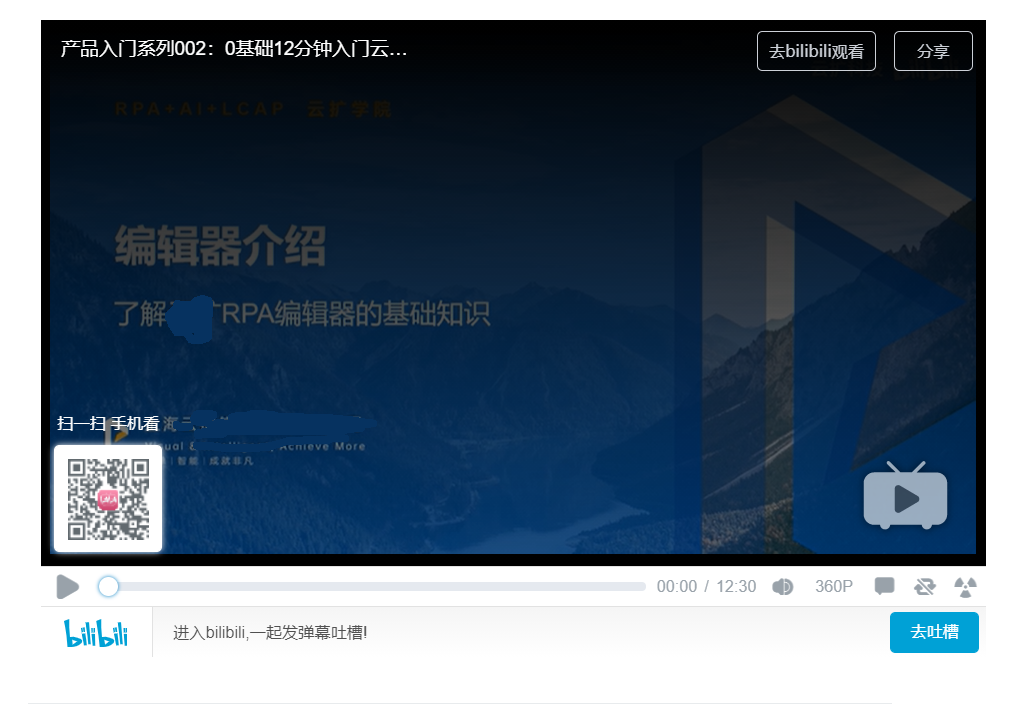Click the speech bubble danmaku icon
1011x718 pixels.
884,587
